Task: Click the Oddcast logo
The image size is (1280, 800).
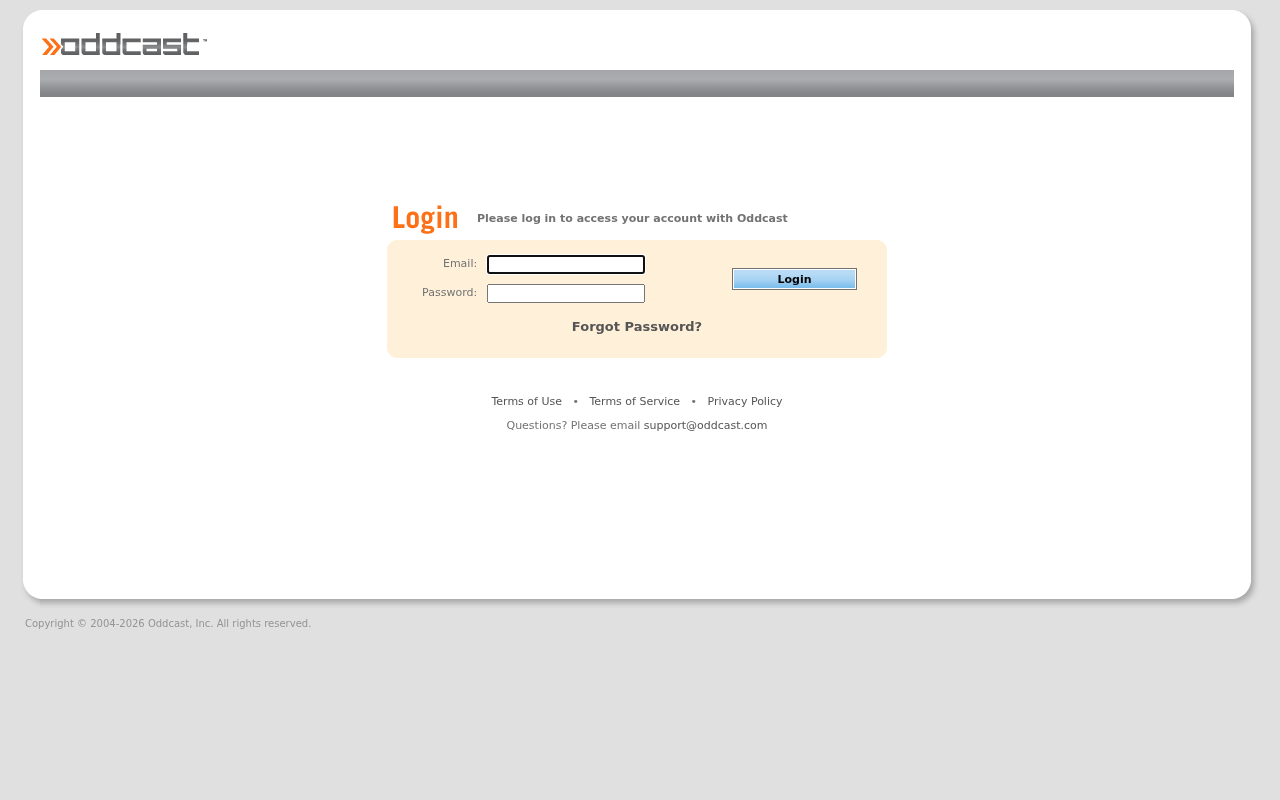Action: [124, 45]
